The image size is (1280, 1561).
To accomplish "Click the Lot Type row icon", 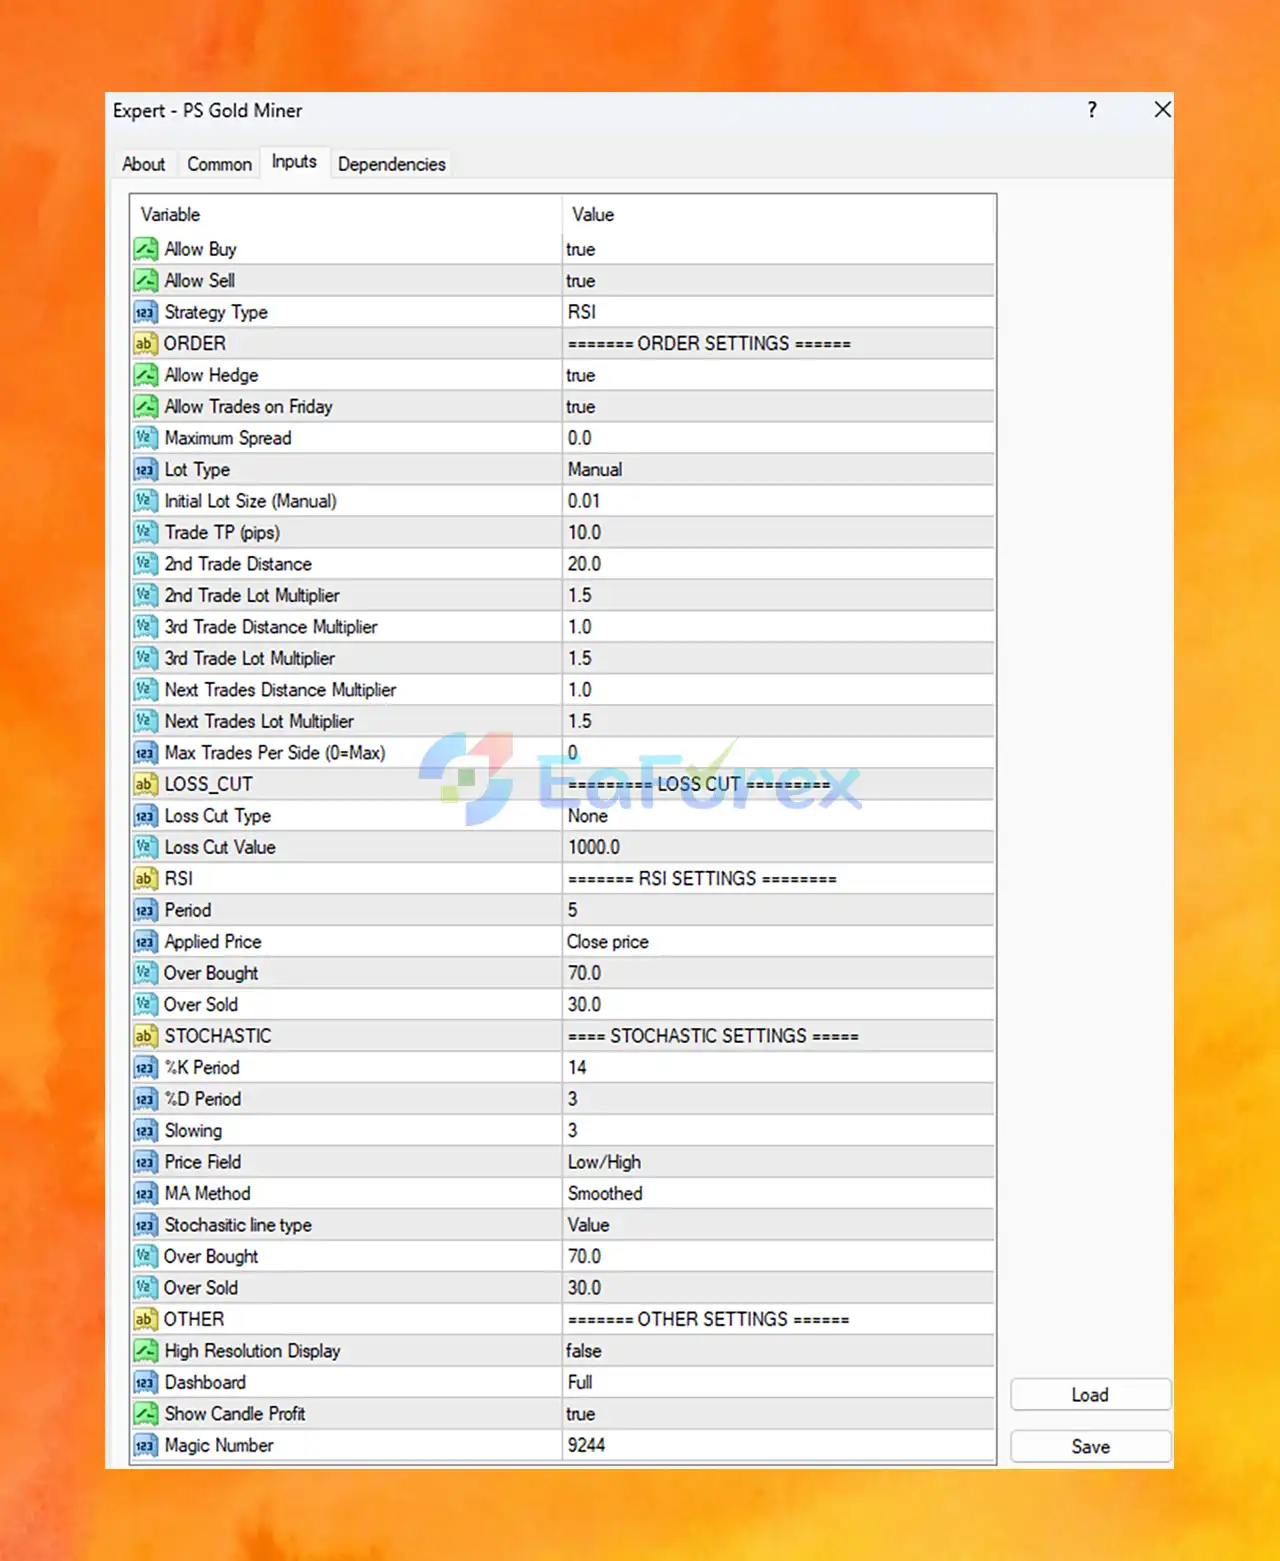I will 146,470.
